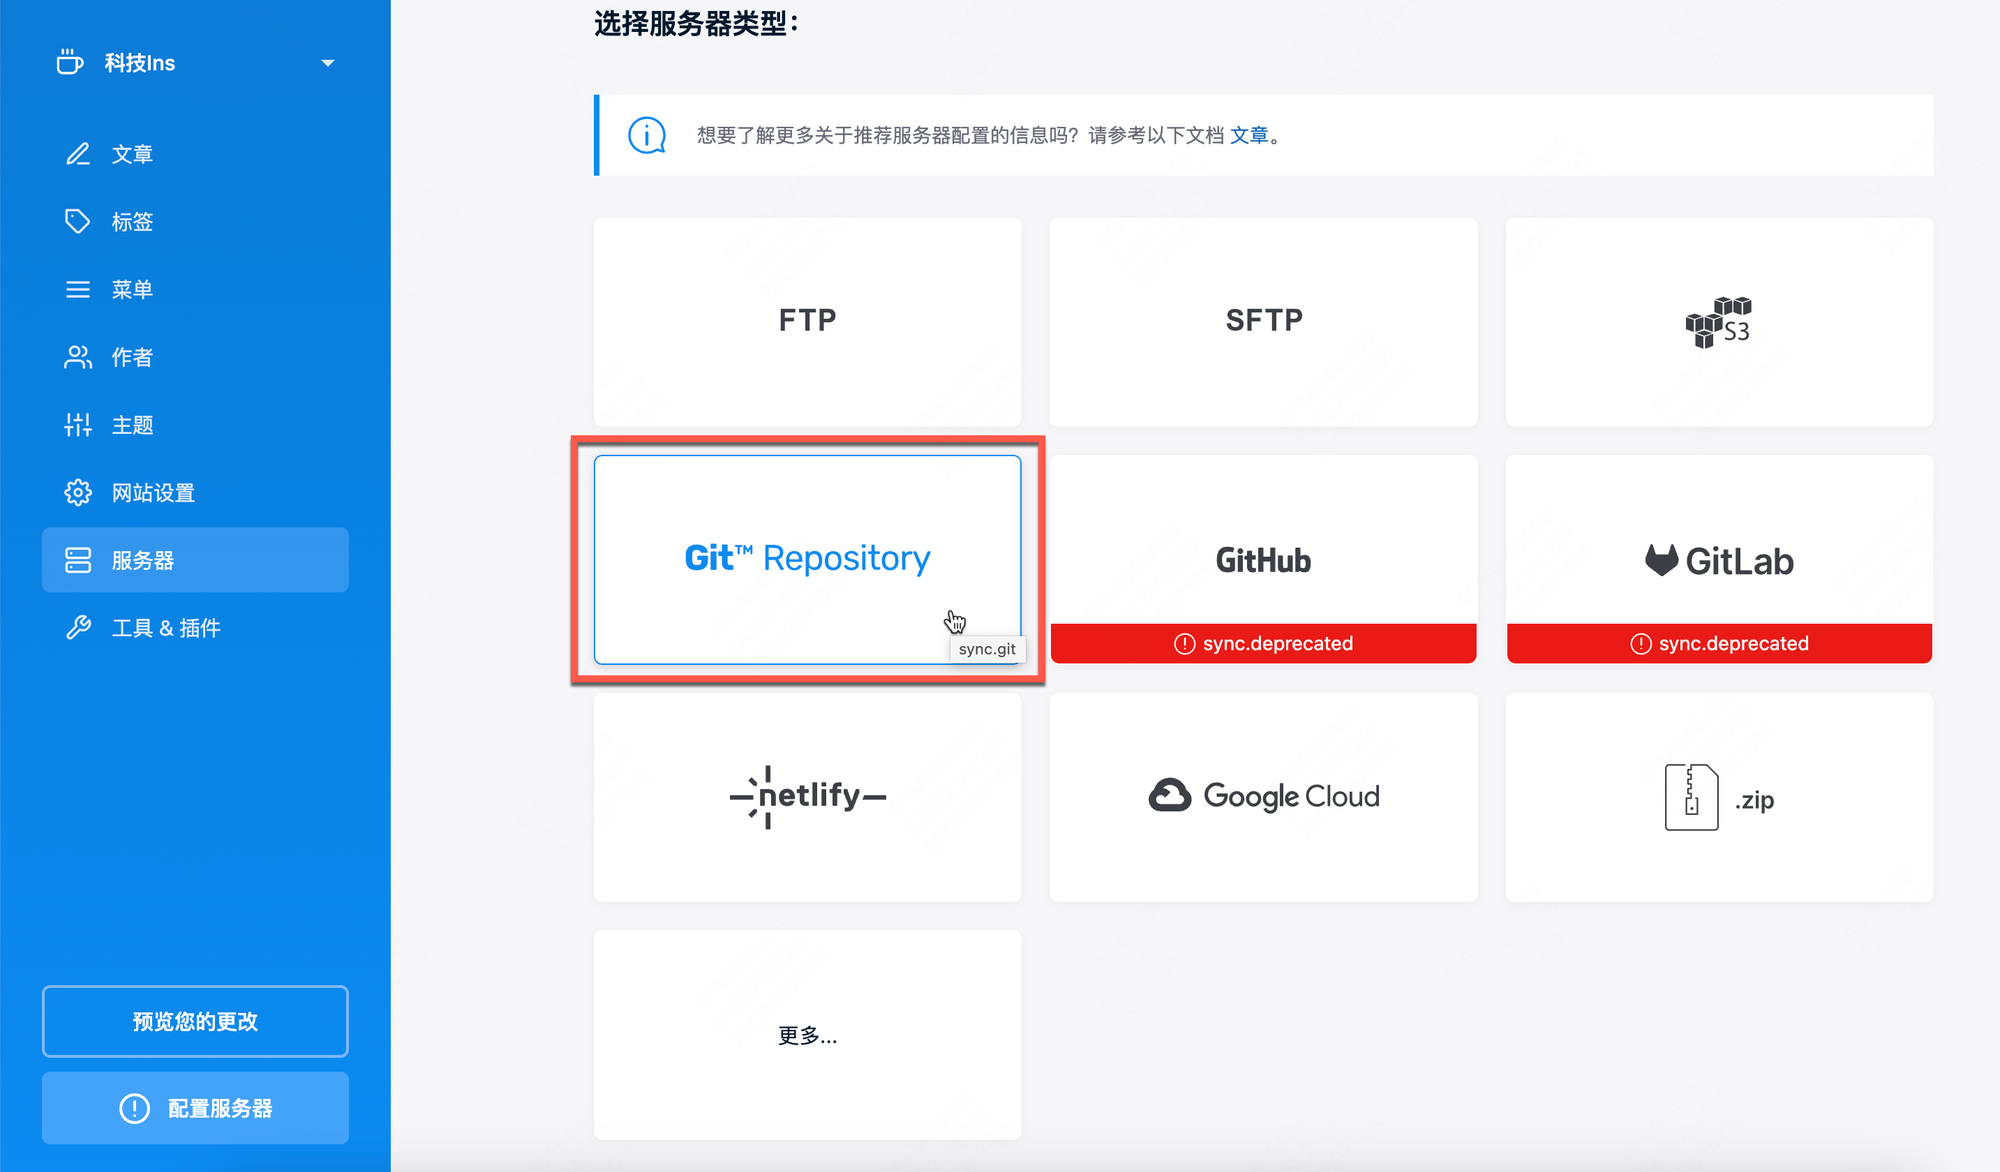This screenshot has width=2000, height=1172.
Task: Click the sliders icon beside 主题
Action: click(78, 425)
